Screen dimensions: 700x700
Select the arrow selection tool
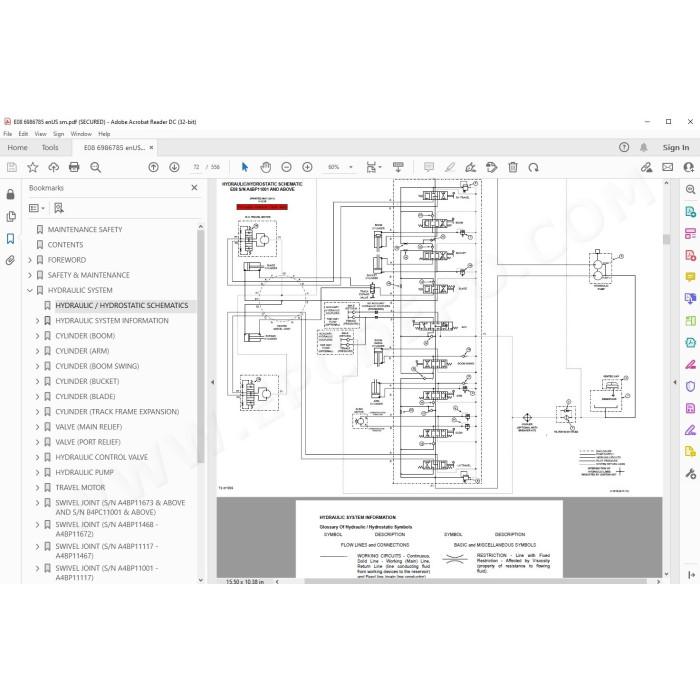pyautogui.click(x=245, y=167)
